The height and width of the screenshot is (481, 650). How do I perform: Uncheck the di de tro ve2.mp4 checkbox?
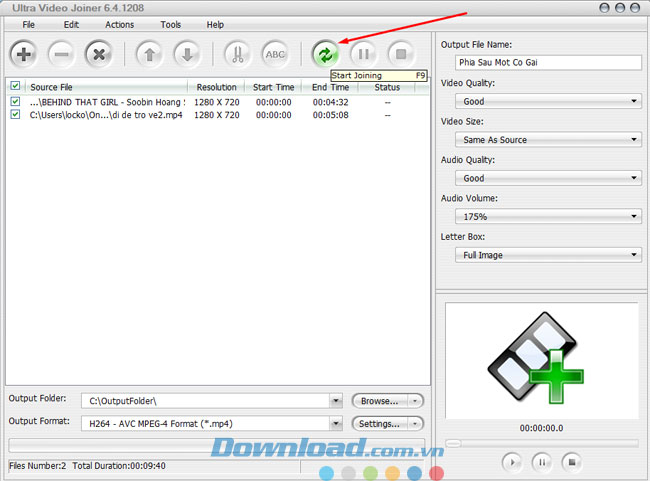pos(15,114)
